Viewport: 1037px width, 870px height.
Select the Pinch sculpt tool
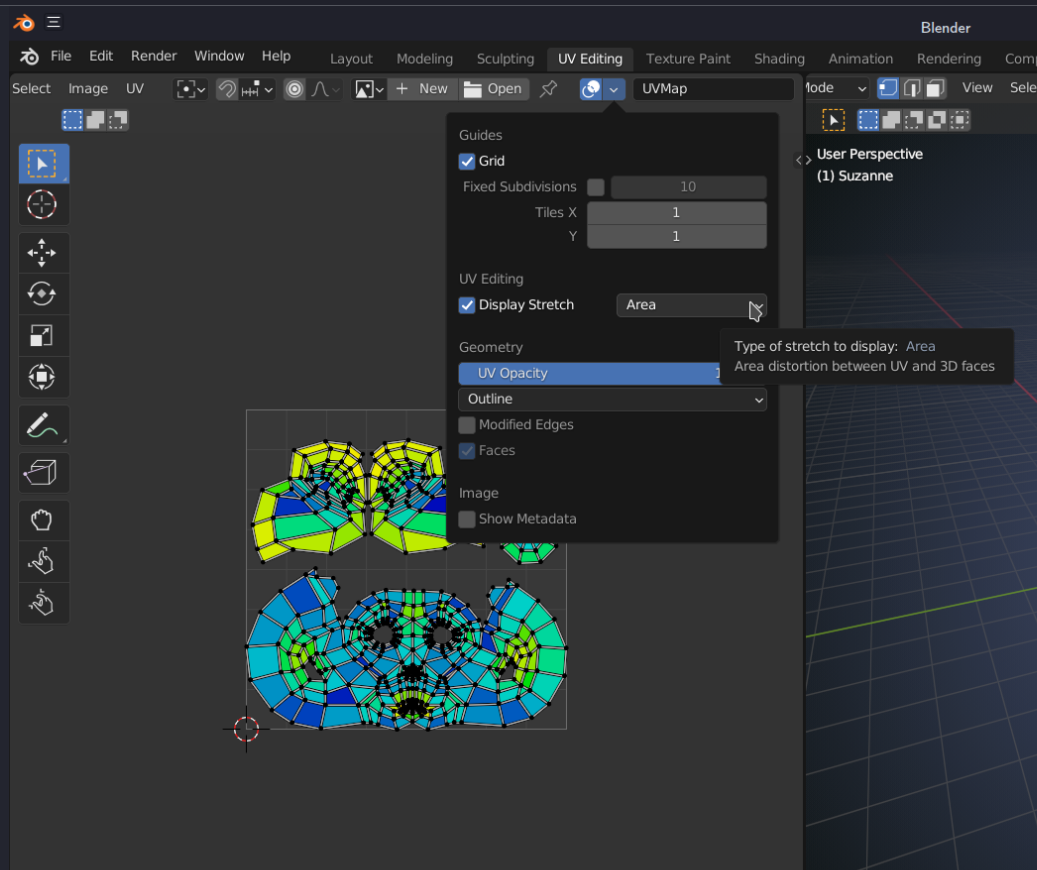44,603
